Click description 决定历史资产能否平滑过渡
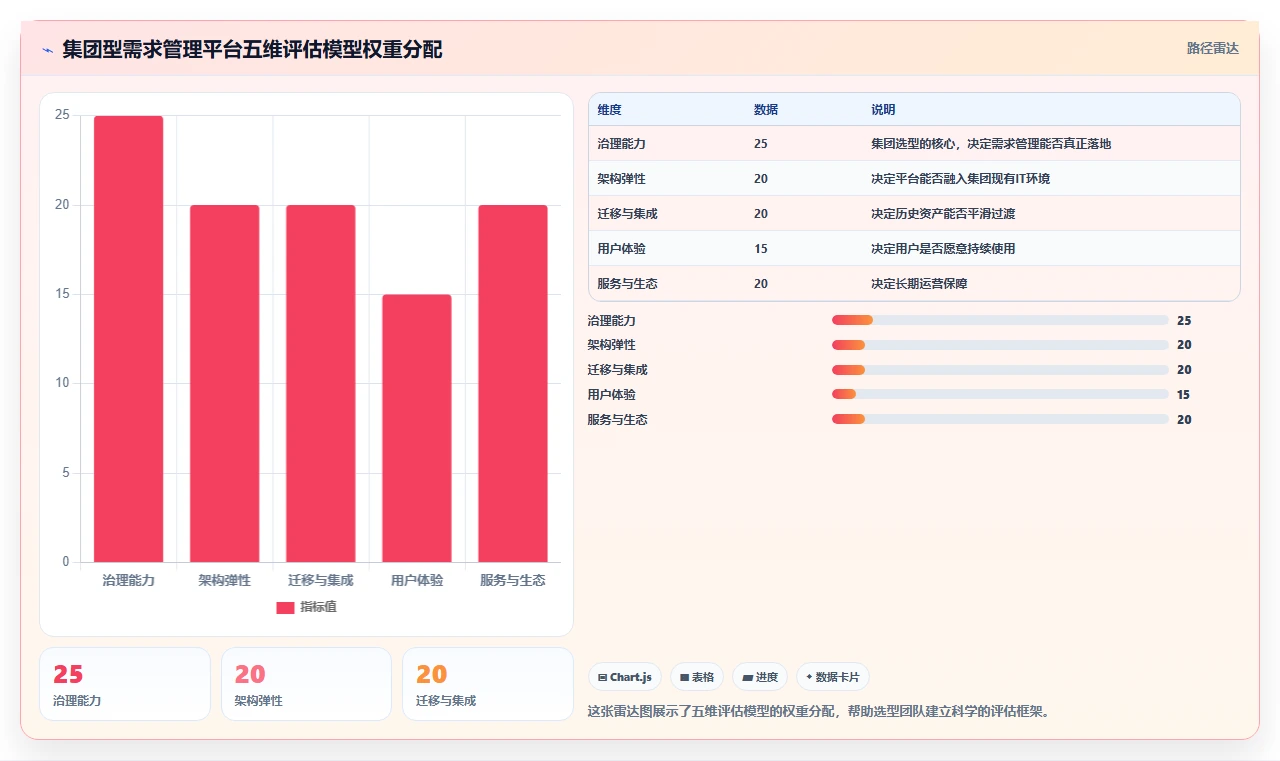1280x761 pixels. [943, 214]
